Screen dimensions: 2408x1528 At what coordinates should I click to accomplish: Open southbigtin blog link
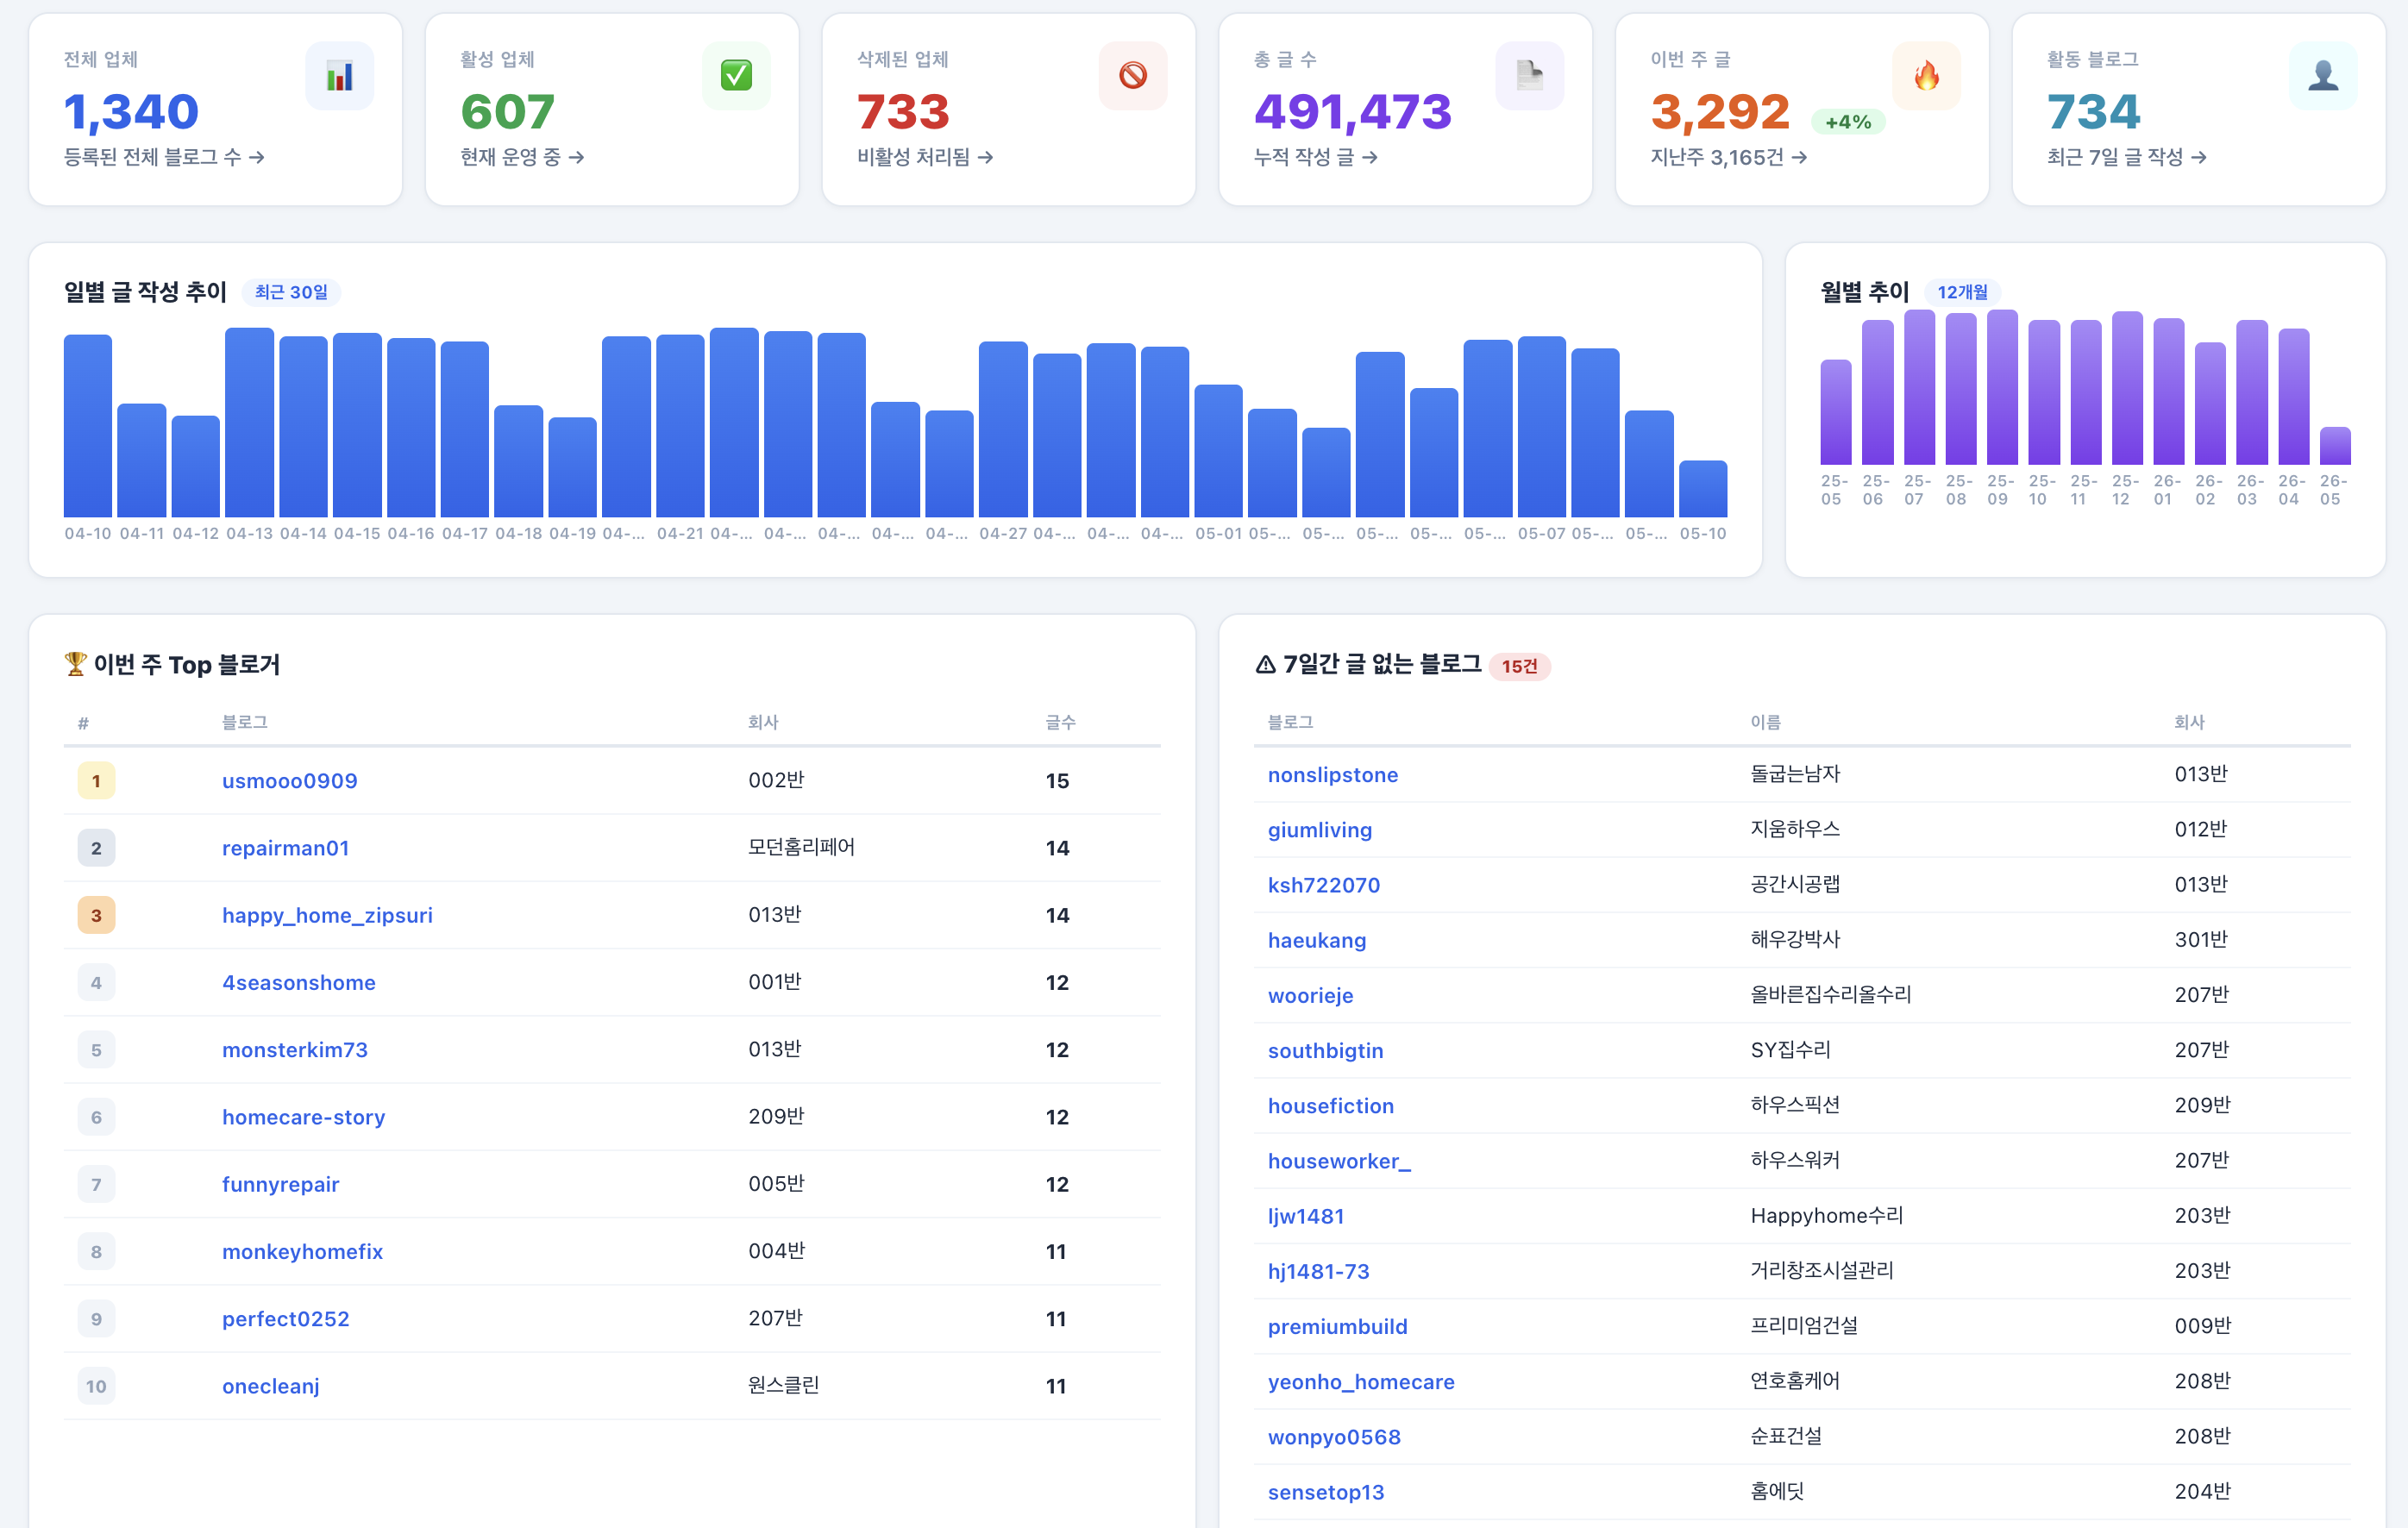pos(1326,1051)
